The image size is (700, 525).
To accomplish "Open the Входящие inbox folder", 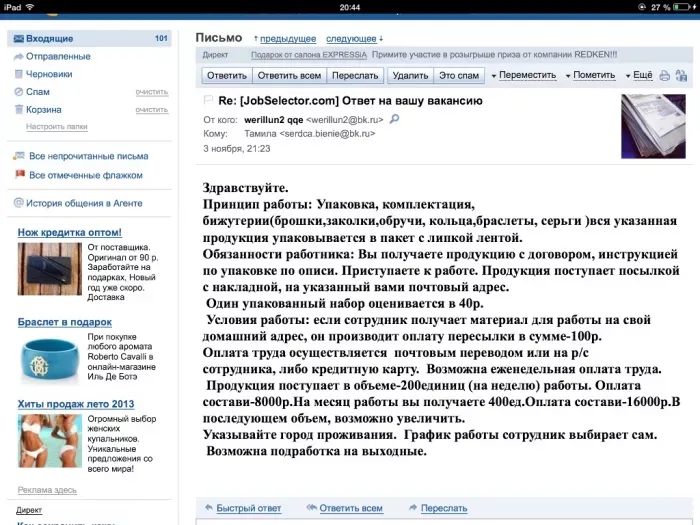I will pyautogui.click(x=89, y=38).
